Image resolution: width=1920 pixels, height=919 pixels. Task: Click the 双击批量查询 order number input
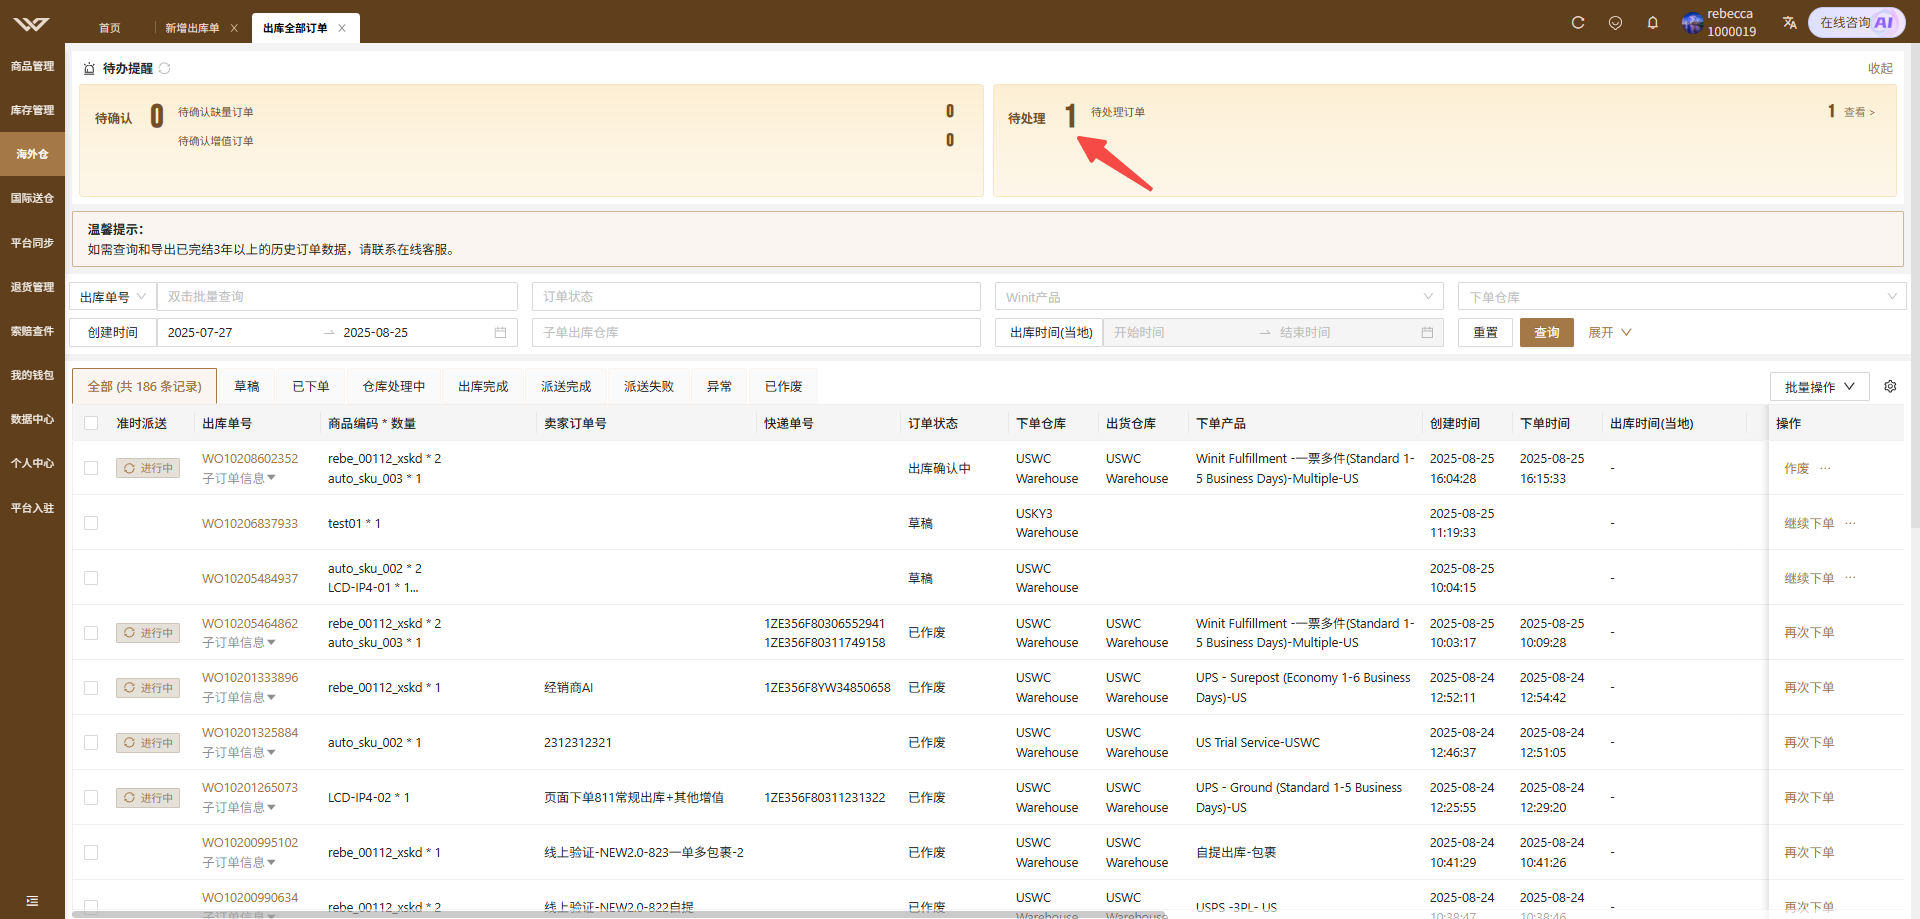(x=337, y=297)
